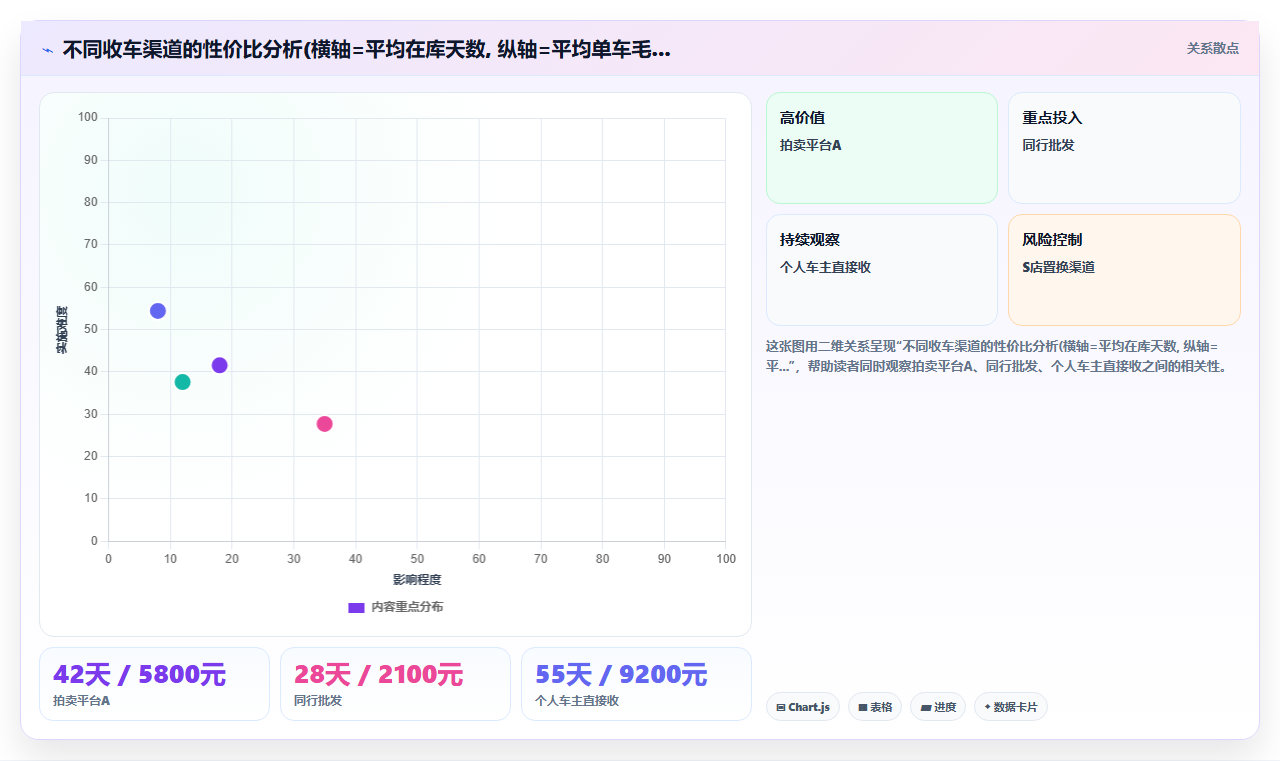Click the purple 内容重点分布 legend swatch
1280x761 pixels.
[x=356, y=607]
